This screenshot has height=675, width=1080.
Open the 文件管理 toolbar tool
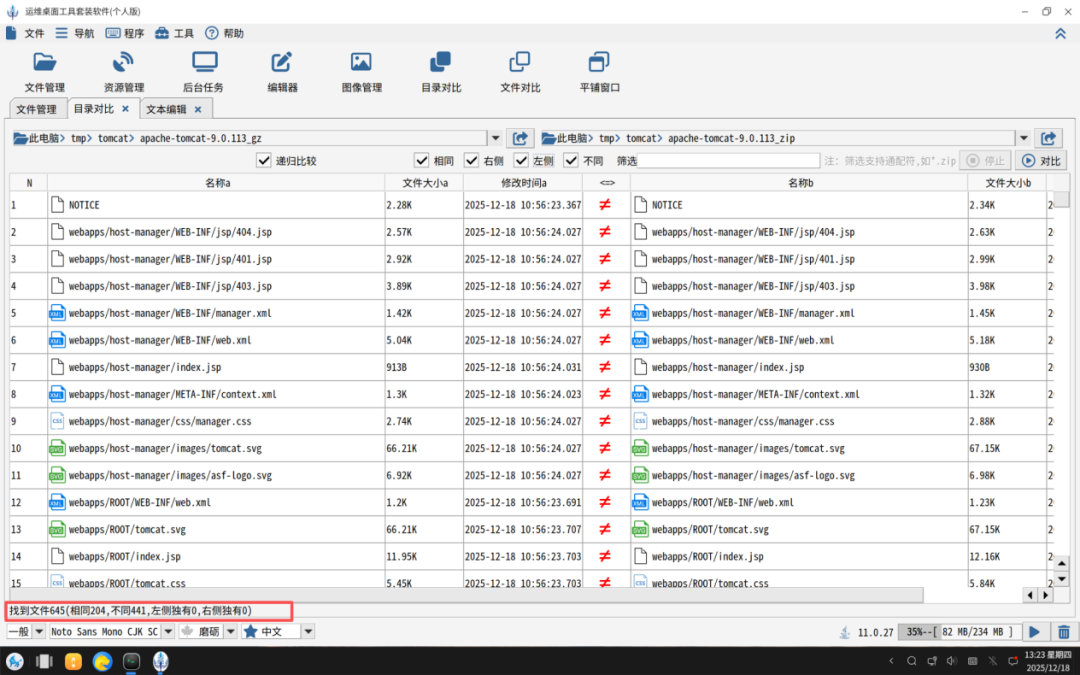[45, 72]
